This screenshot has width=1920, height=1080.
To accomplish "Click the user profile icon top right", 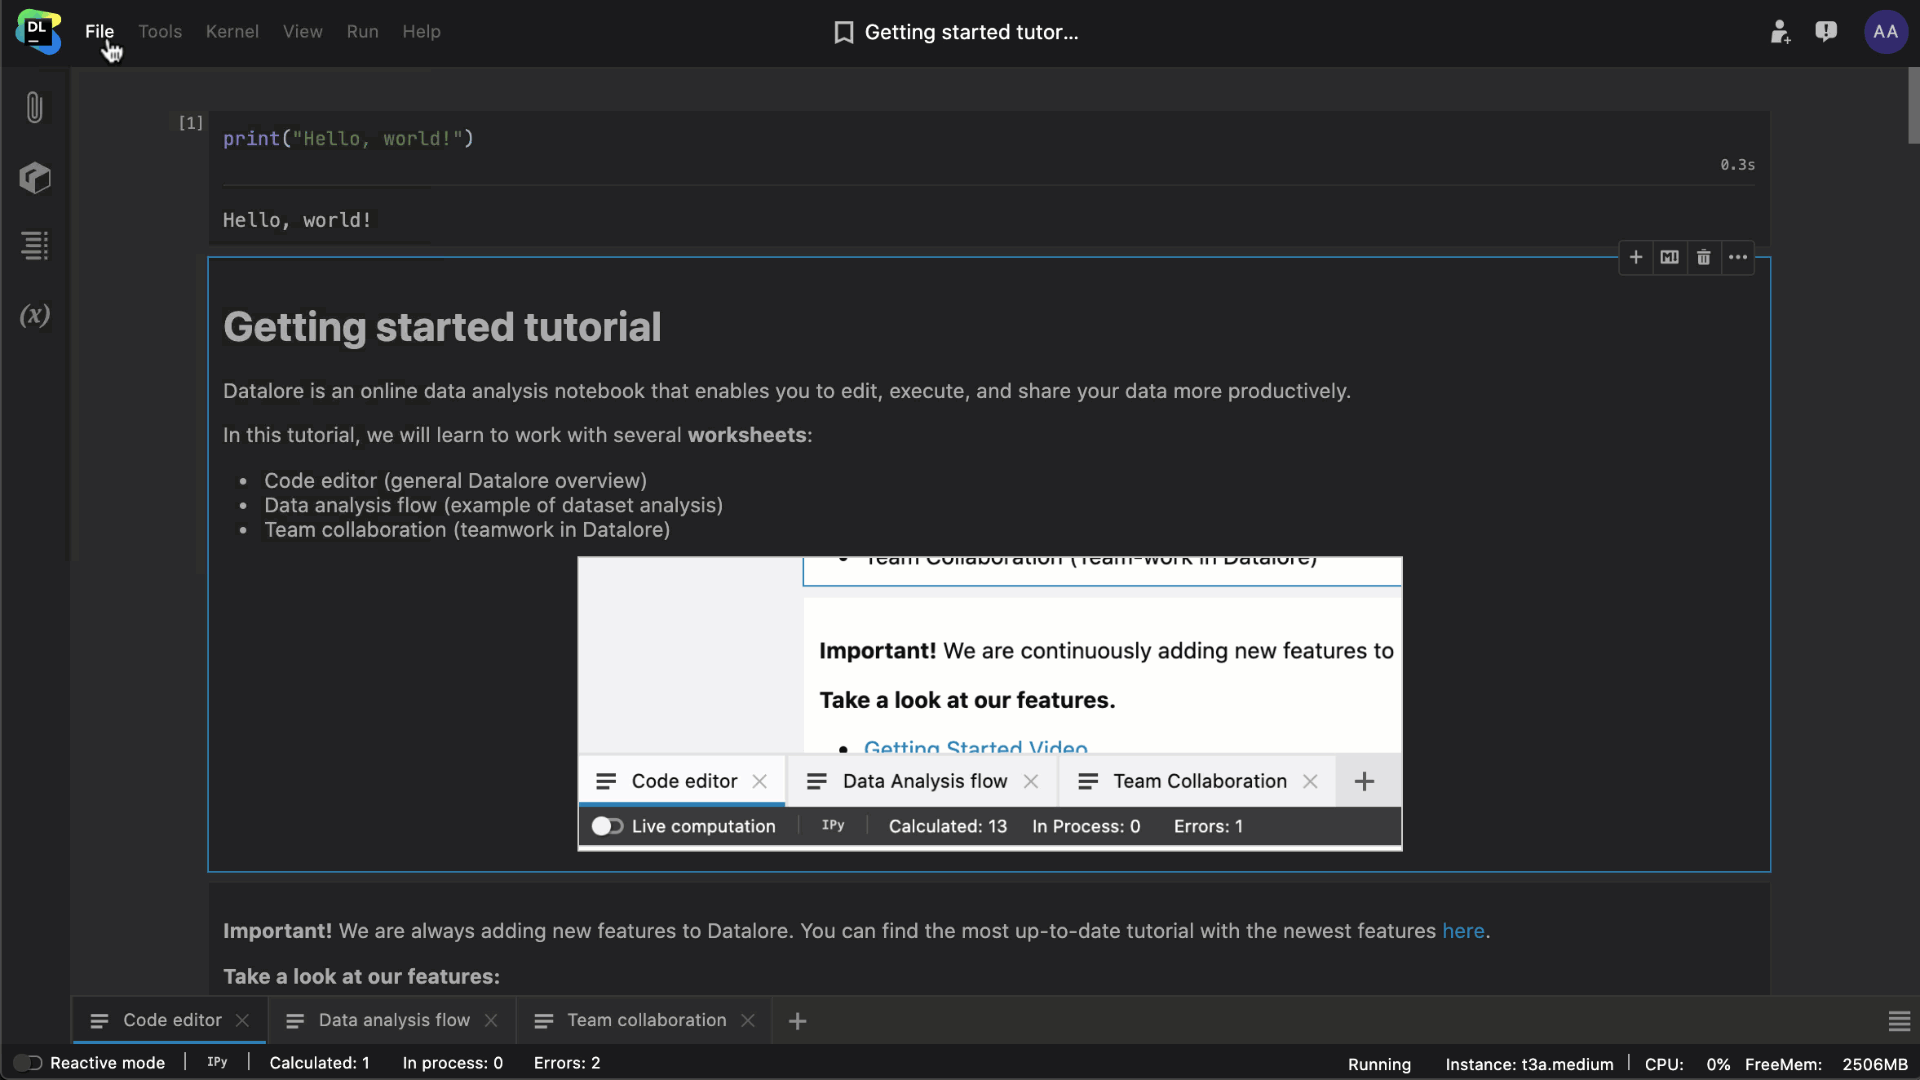I will [x=1888, y=30].
